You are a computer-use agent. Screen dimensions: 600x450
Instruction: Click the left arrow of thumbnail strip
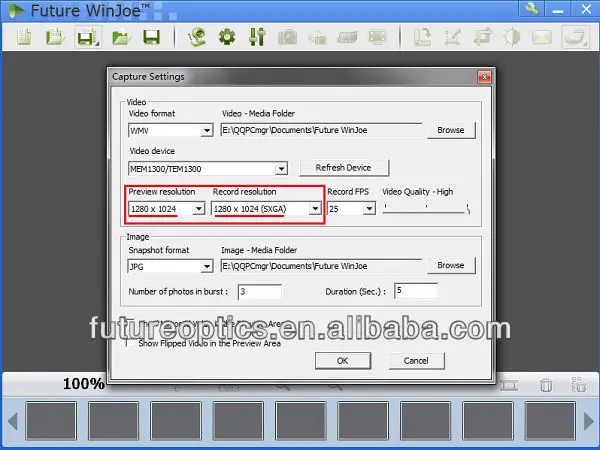click(13, 421)
